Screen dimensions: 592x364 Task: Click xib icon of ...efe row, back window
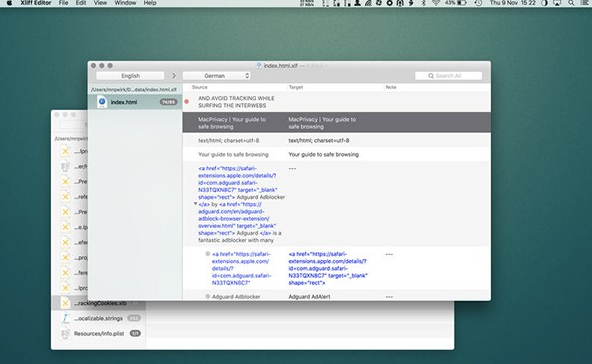[65, 242]
